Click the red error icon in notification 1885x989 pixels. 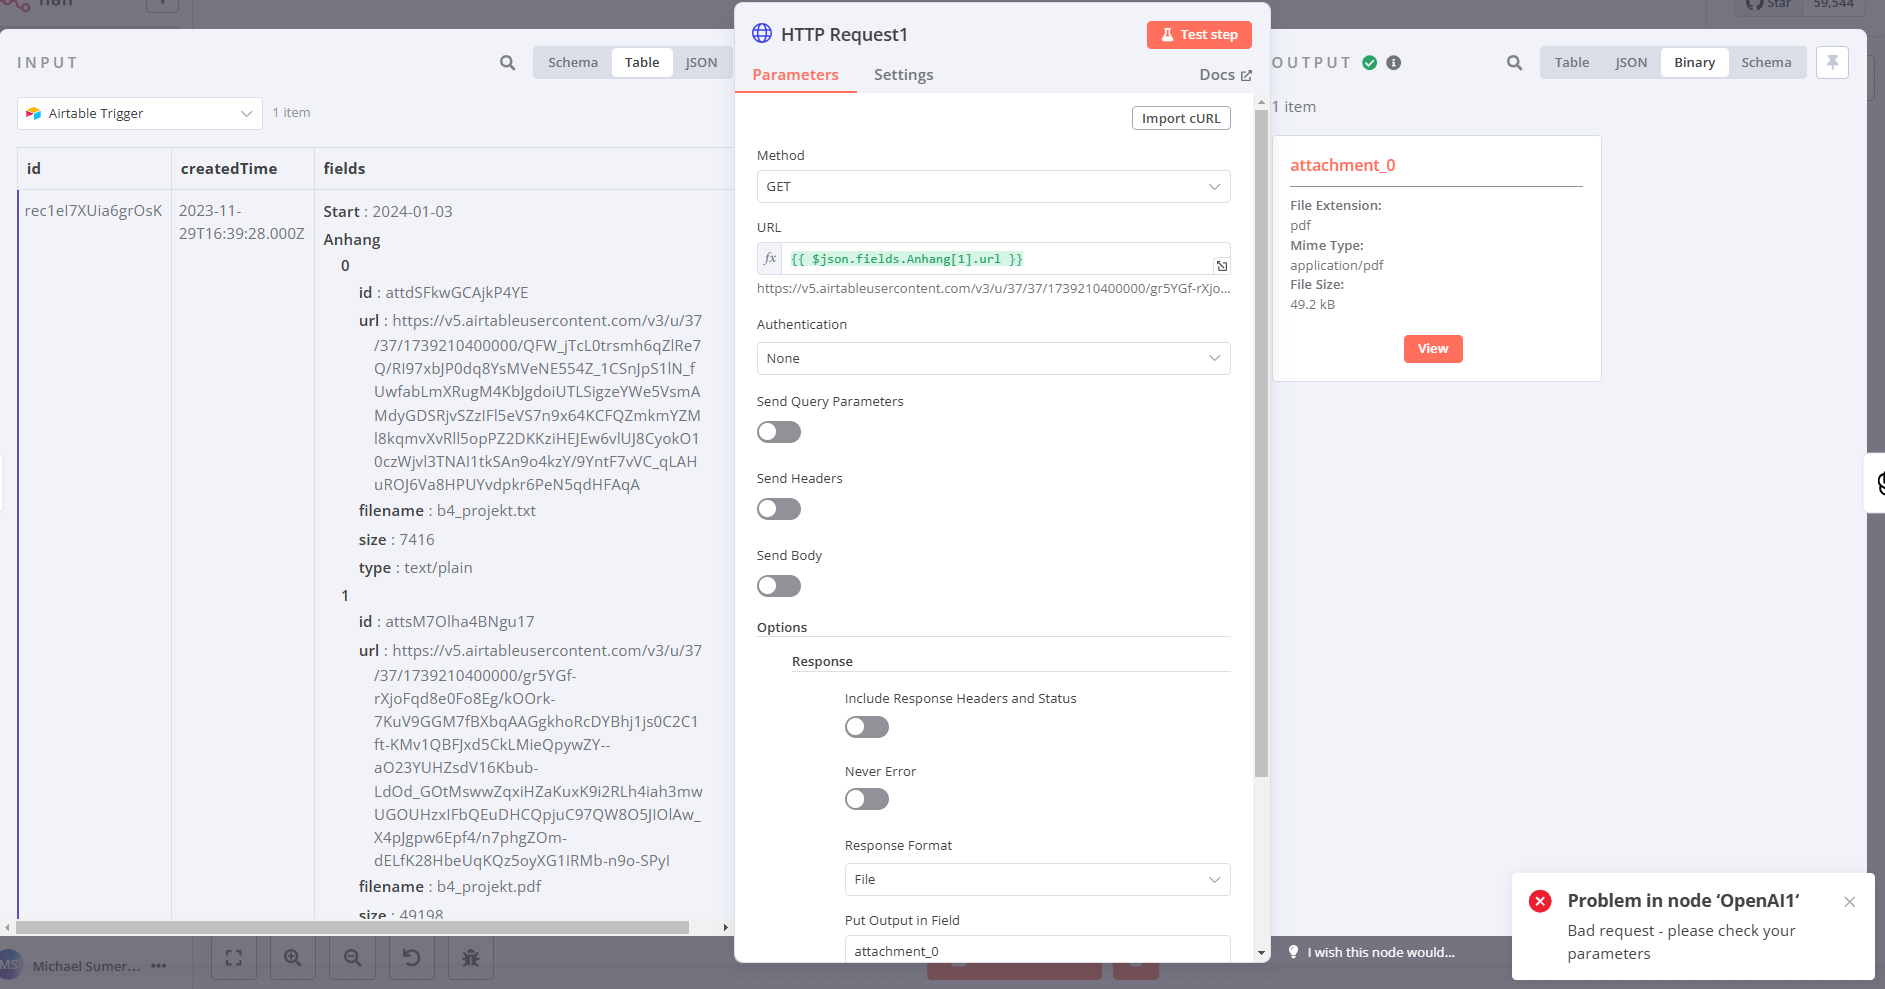[1540, 901]
